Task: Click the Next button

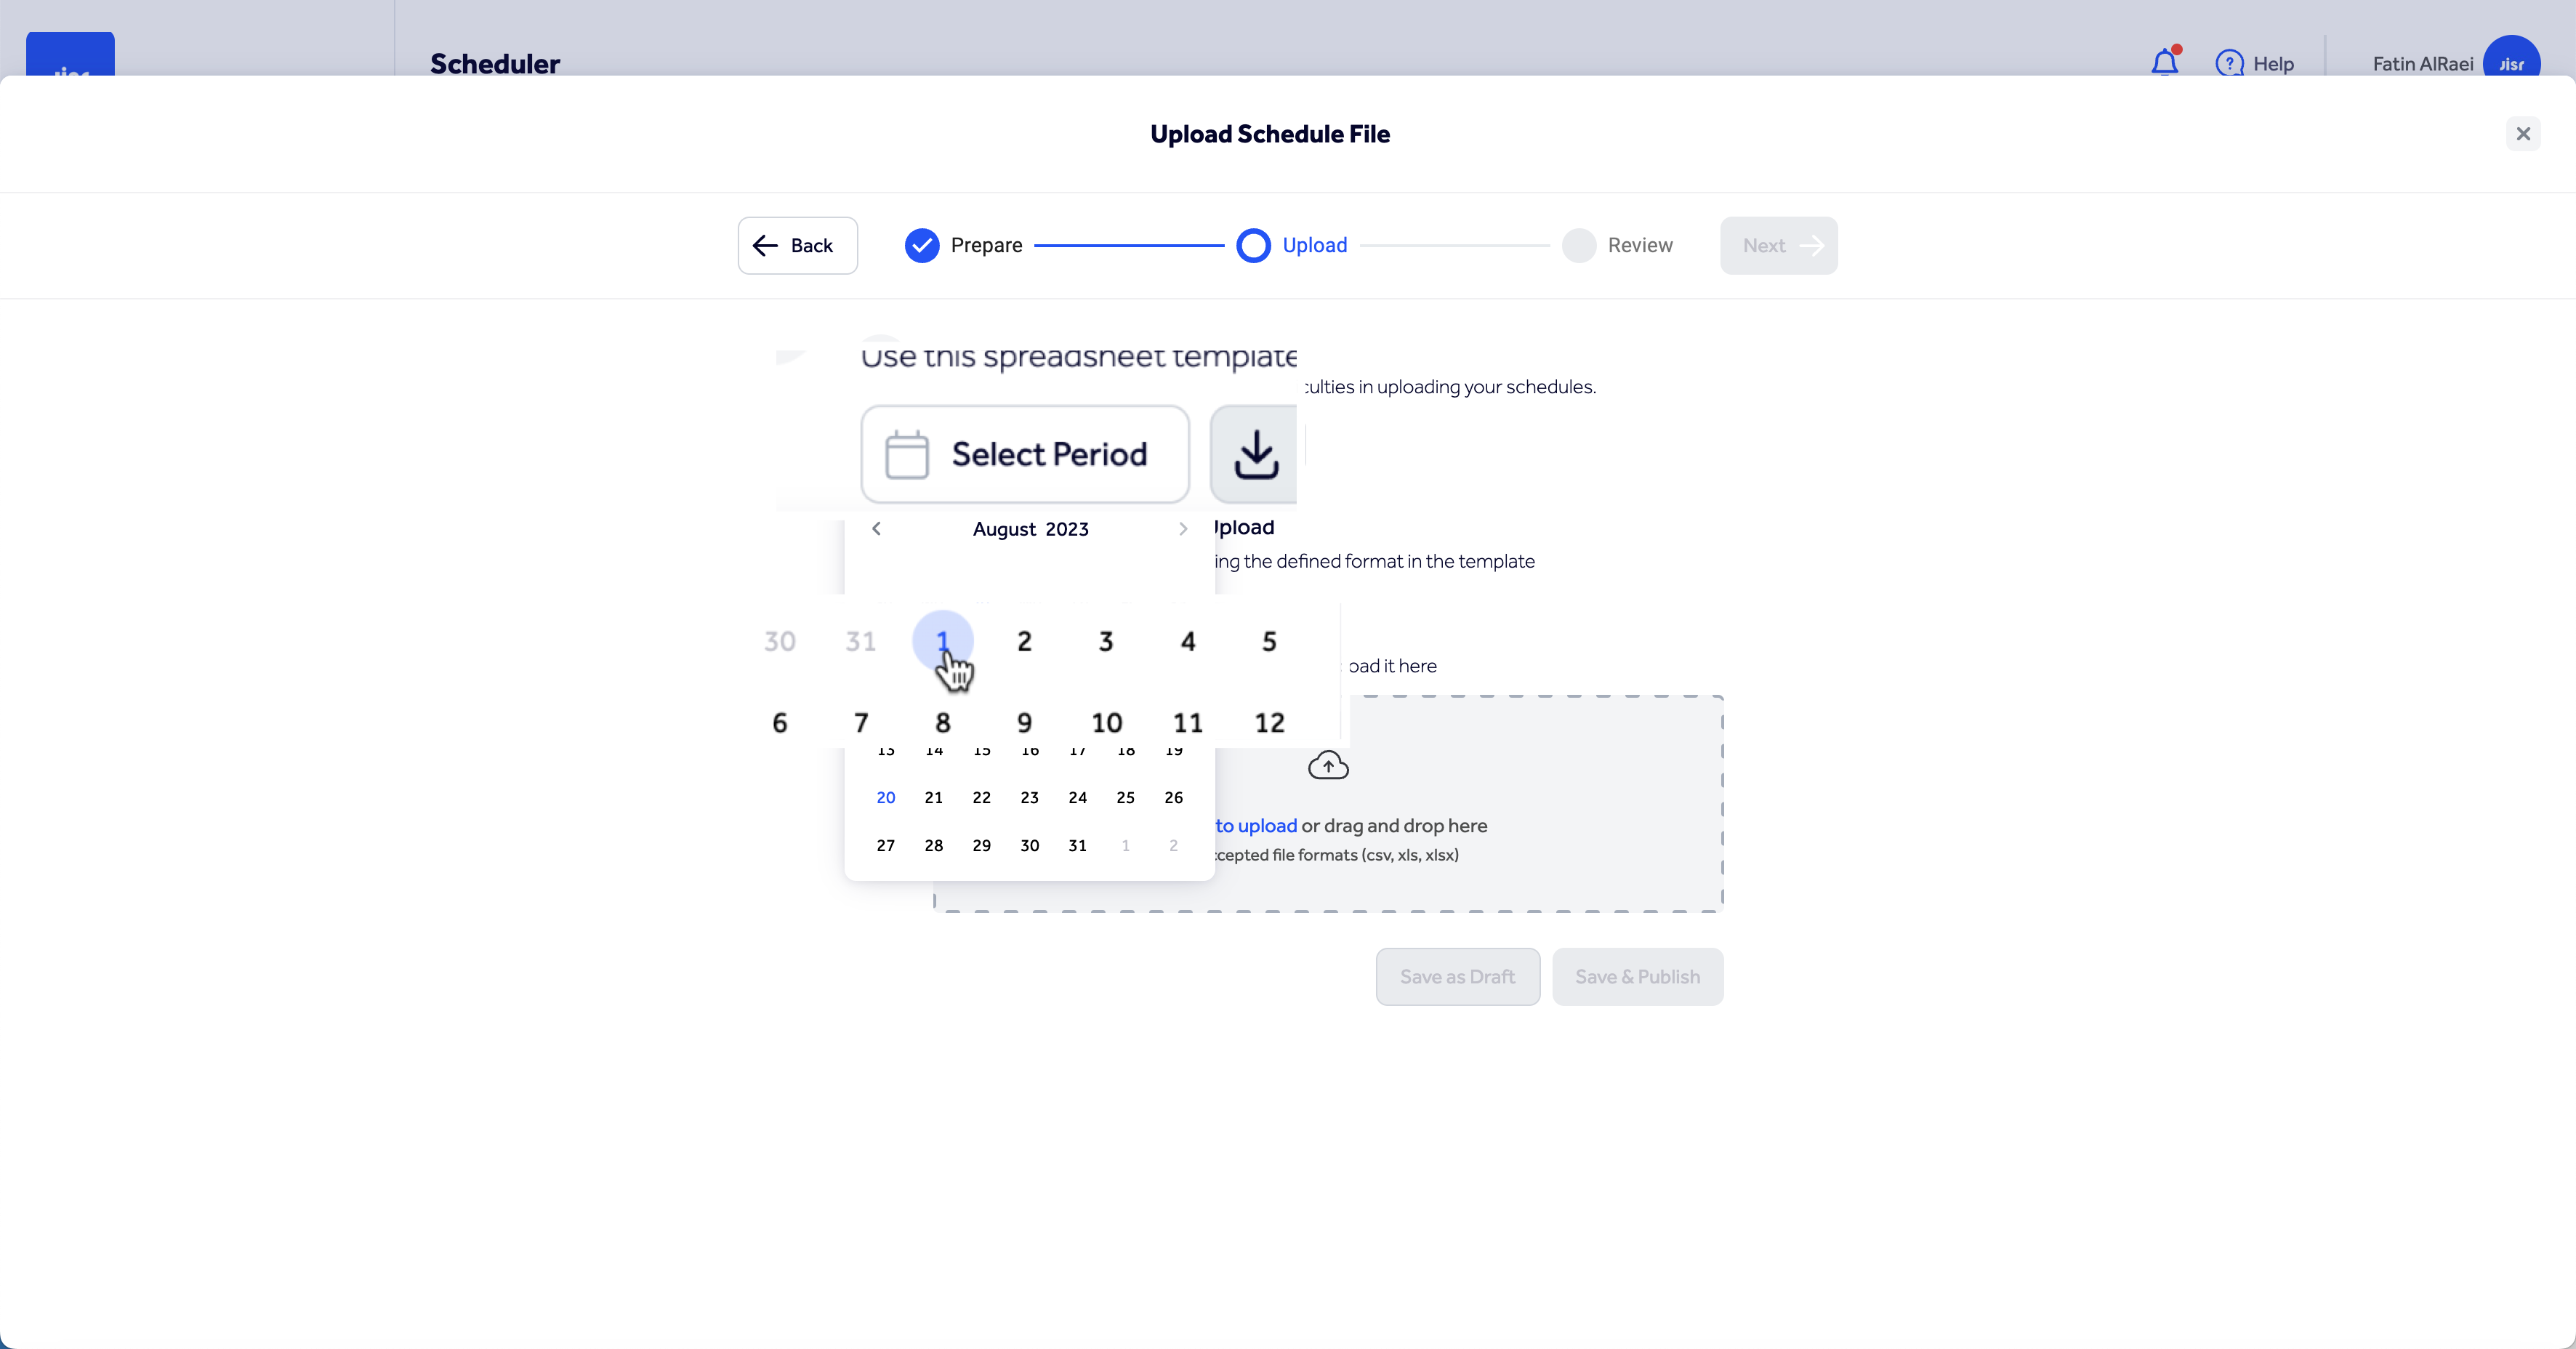Action: [x=1778, y=245]
